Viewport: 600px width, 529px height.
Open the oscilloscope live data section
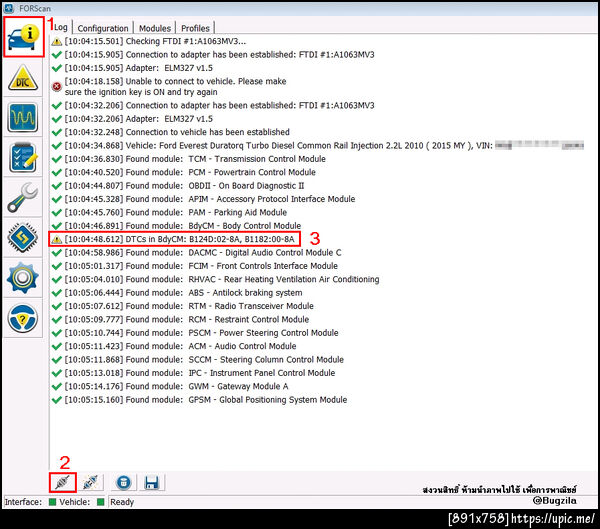pos(23,117)
